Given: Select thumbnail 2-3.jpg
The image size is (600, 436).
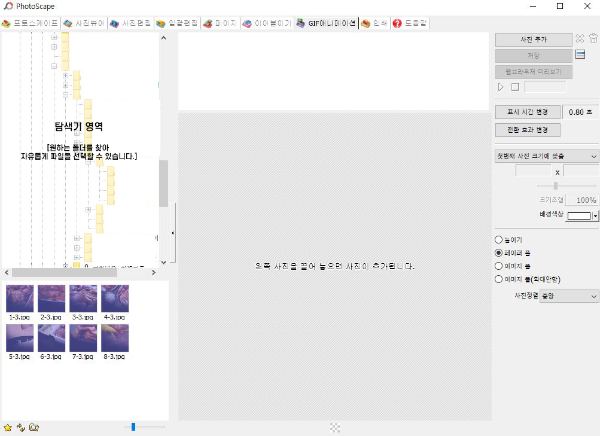Looking at the screenshot, I should pyautogui.click(x=51, y=299).
